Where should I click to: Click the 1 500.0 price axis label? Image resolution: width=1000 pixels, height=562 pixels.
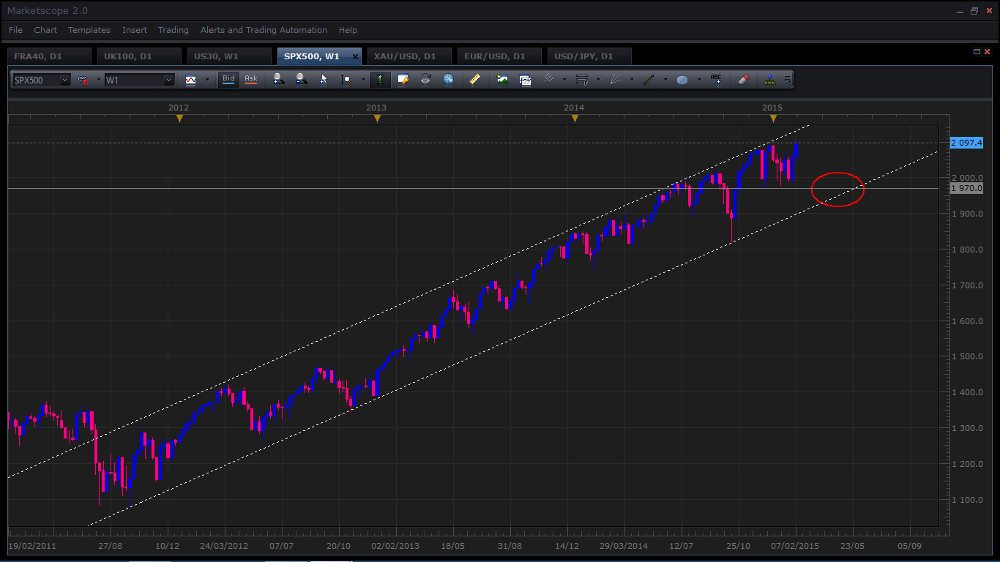point(967,356)
